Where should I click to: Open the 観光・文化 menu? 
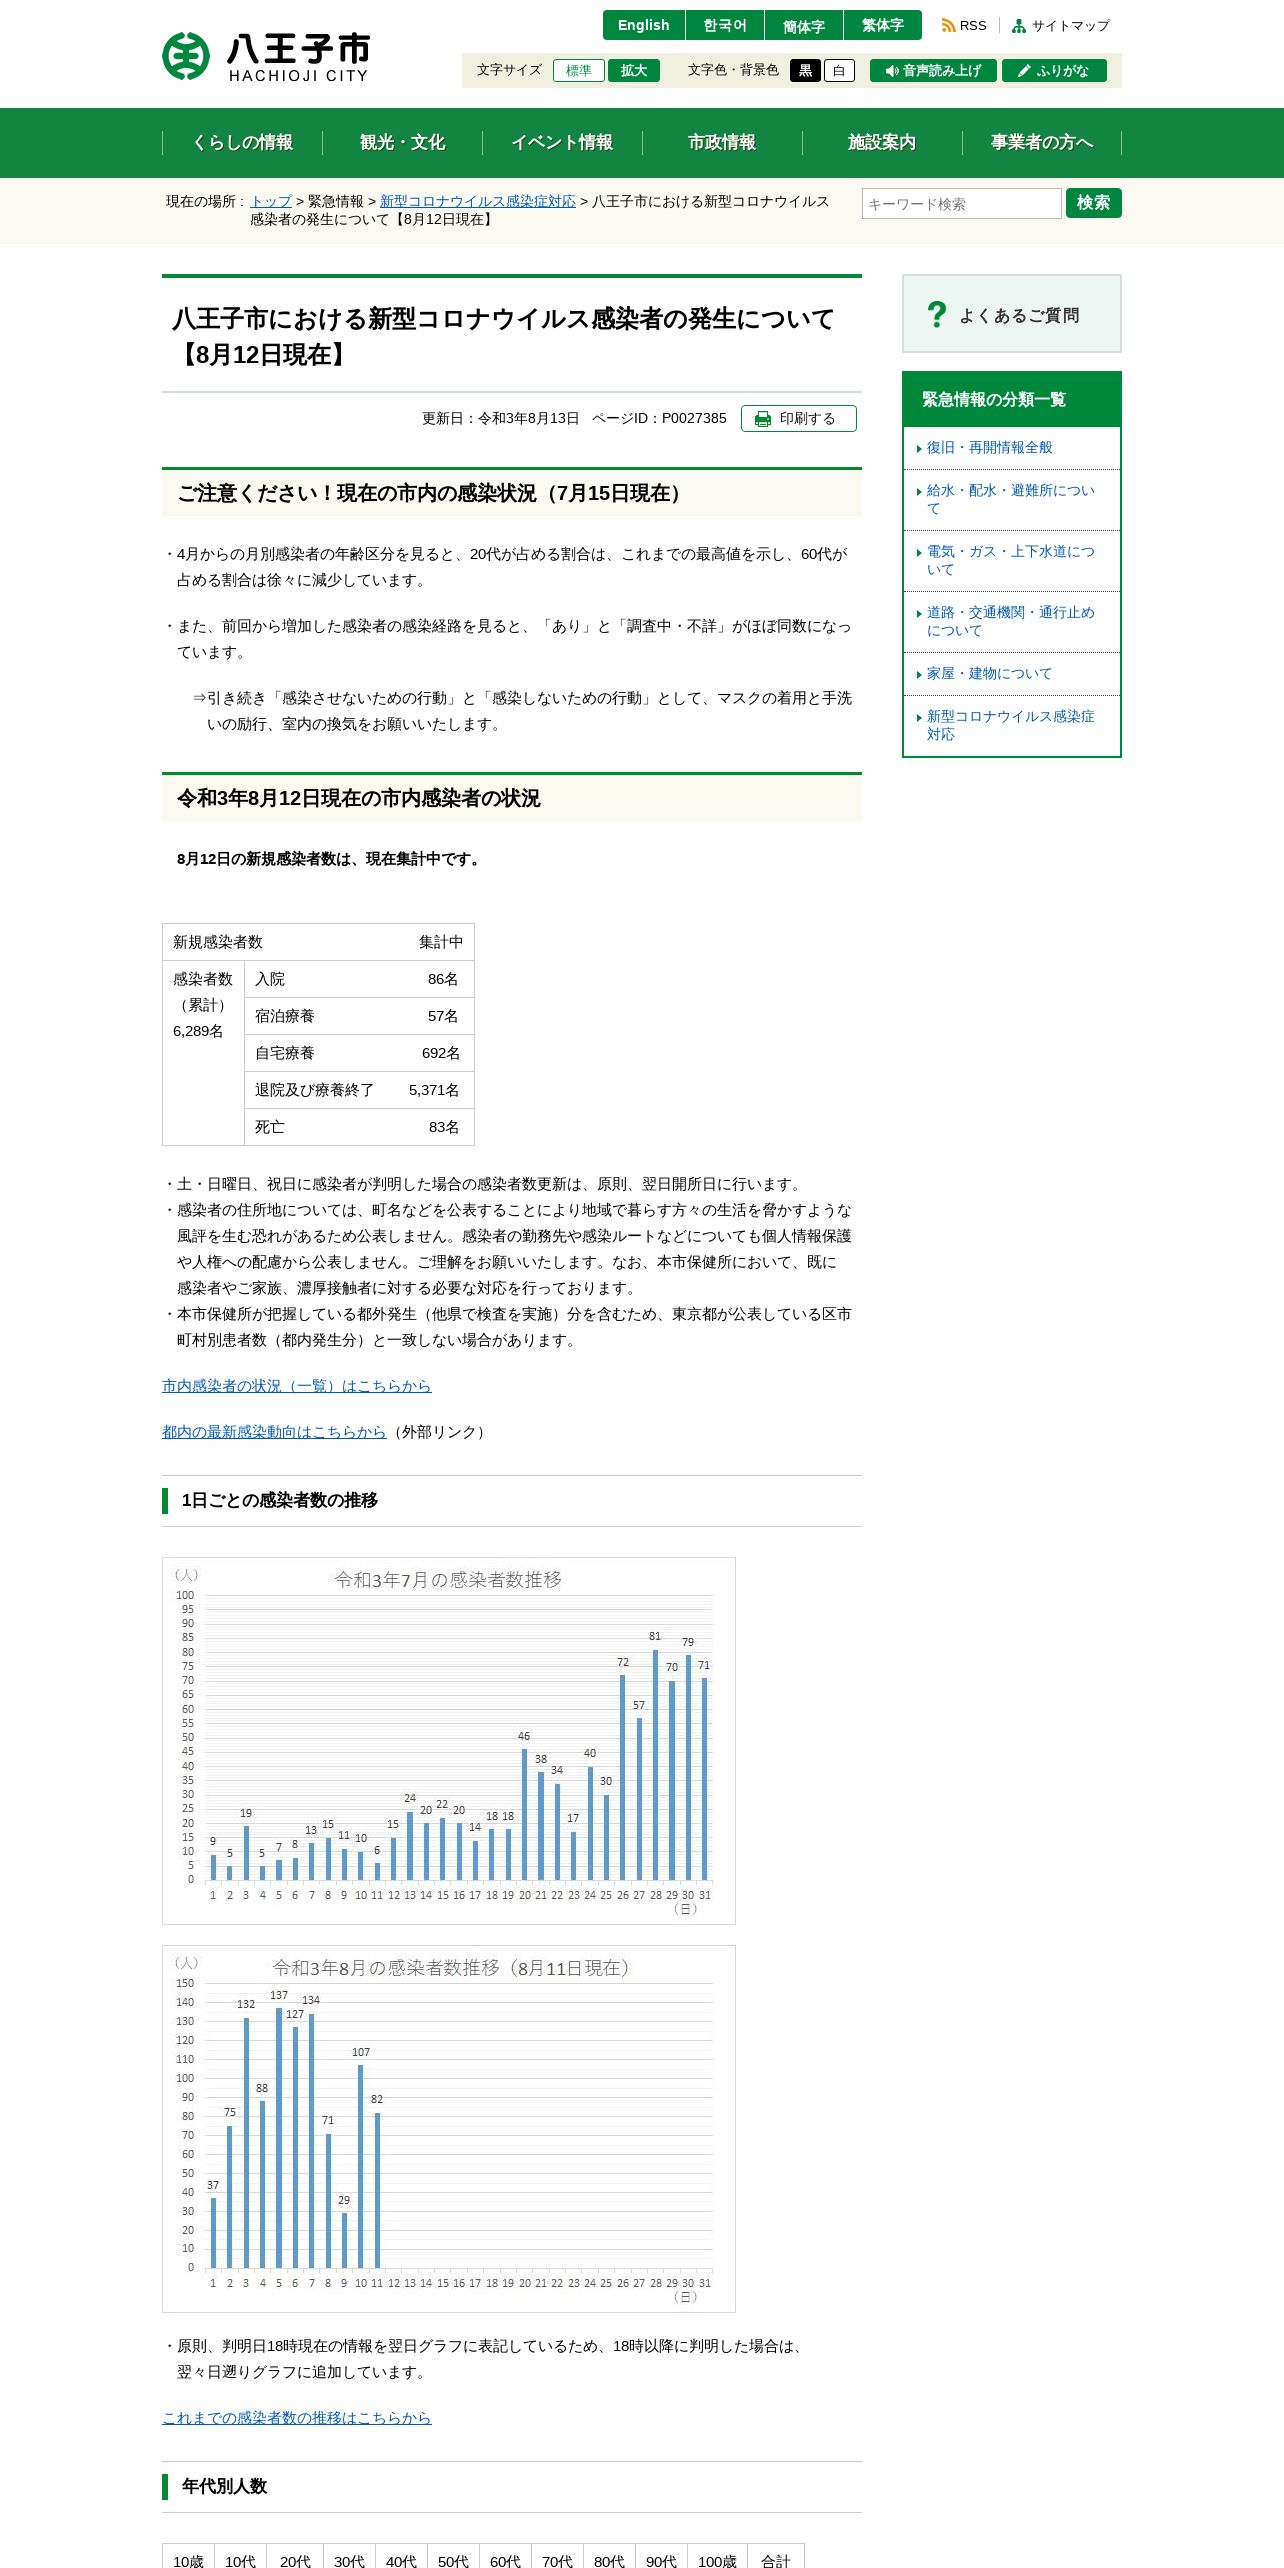402,142
